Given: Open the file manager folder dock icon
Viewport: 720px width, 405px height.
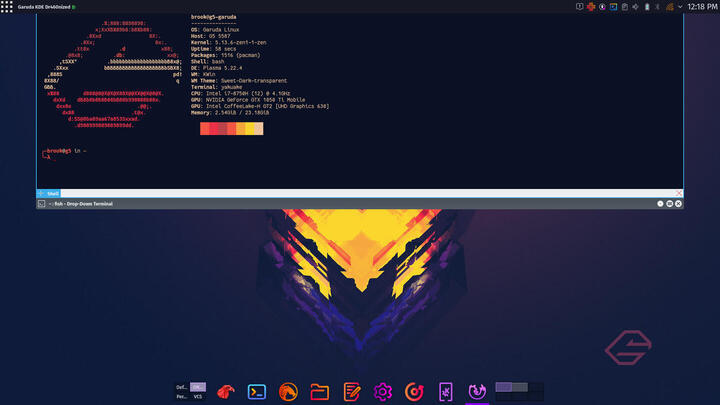Looking at the screenshot, I should coord(320,392).
